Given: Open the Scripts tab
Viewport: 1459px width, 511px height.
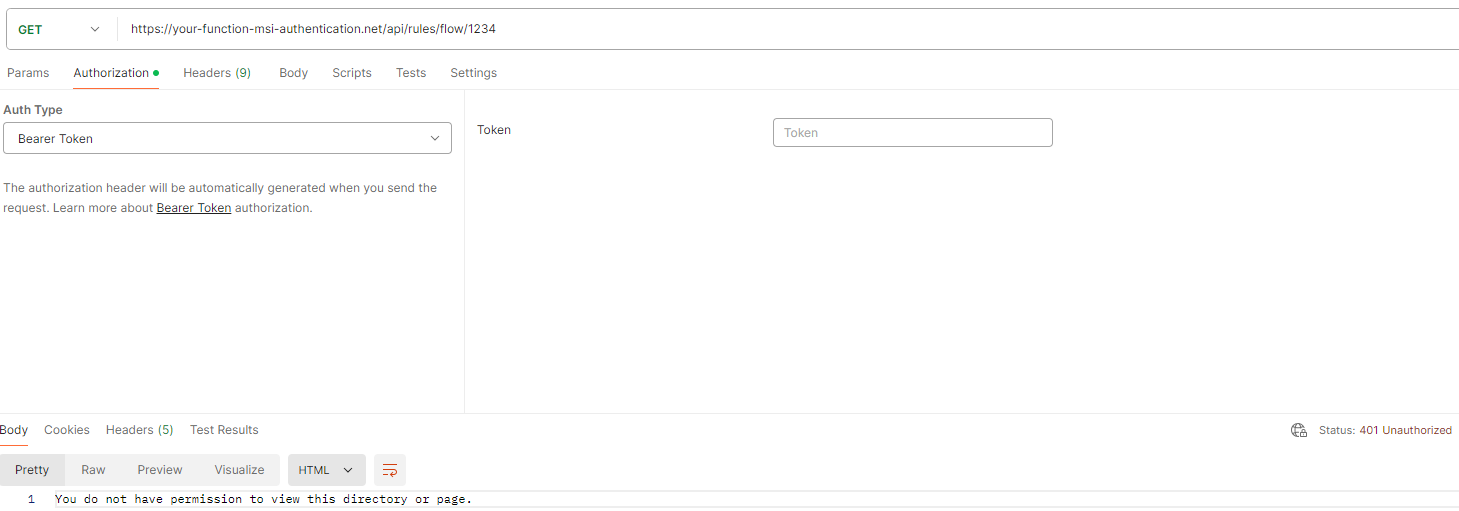Looking at the screenshot, I should [x=352, y=73].
